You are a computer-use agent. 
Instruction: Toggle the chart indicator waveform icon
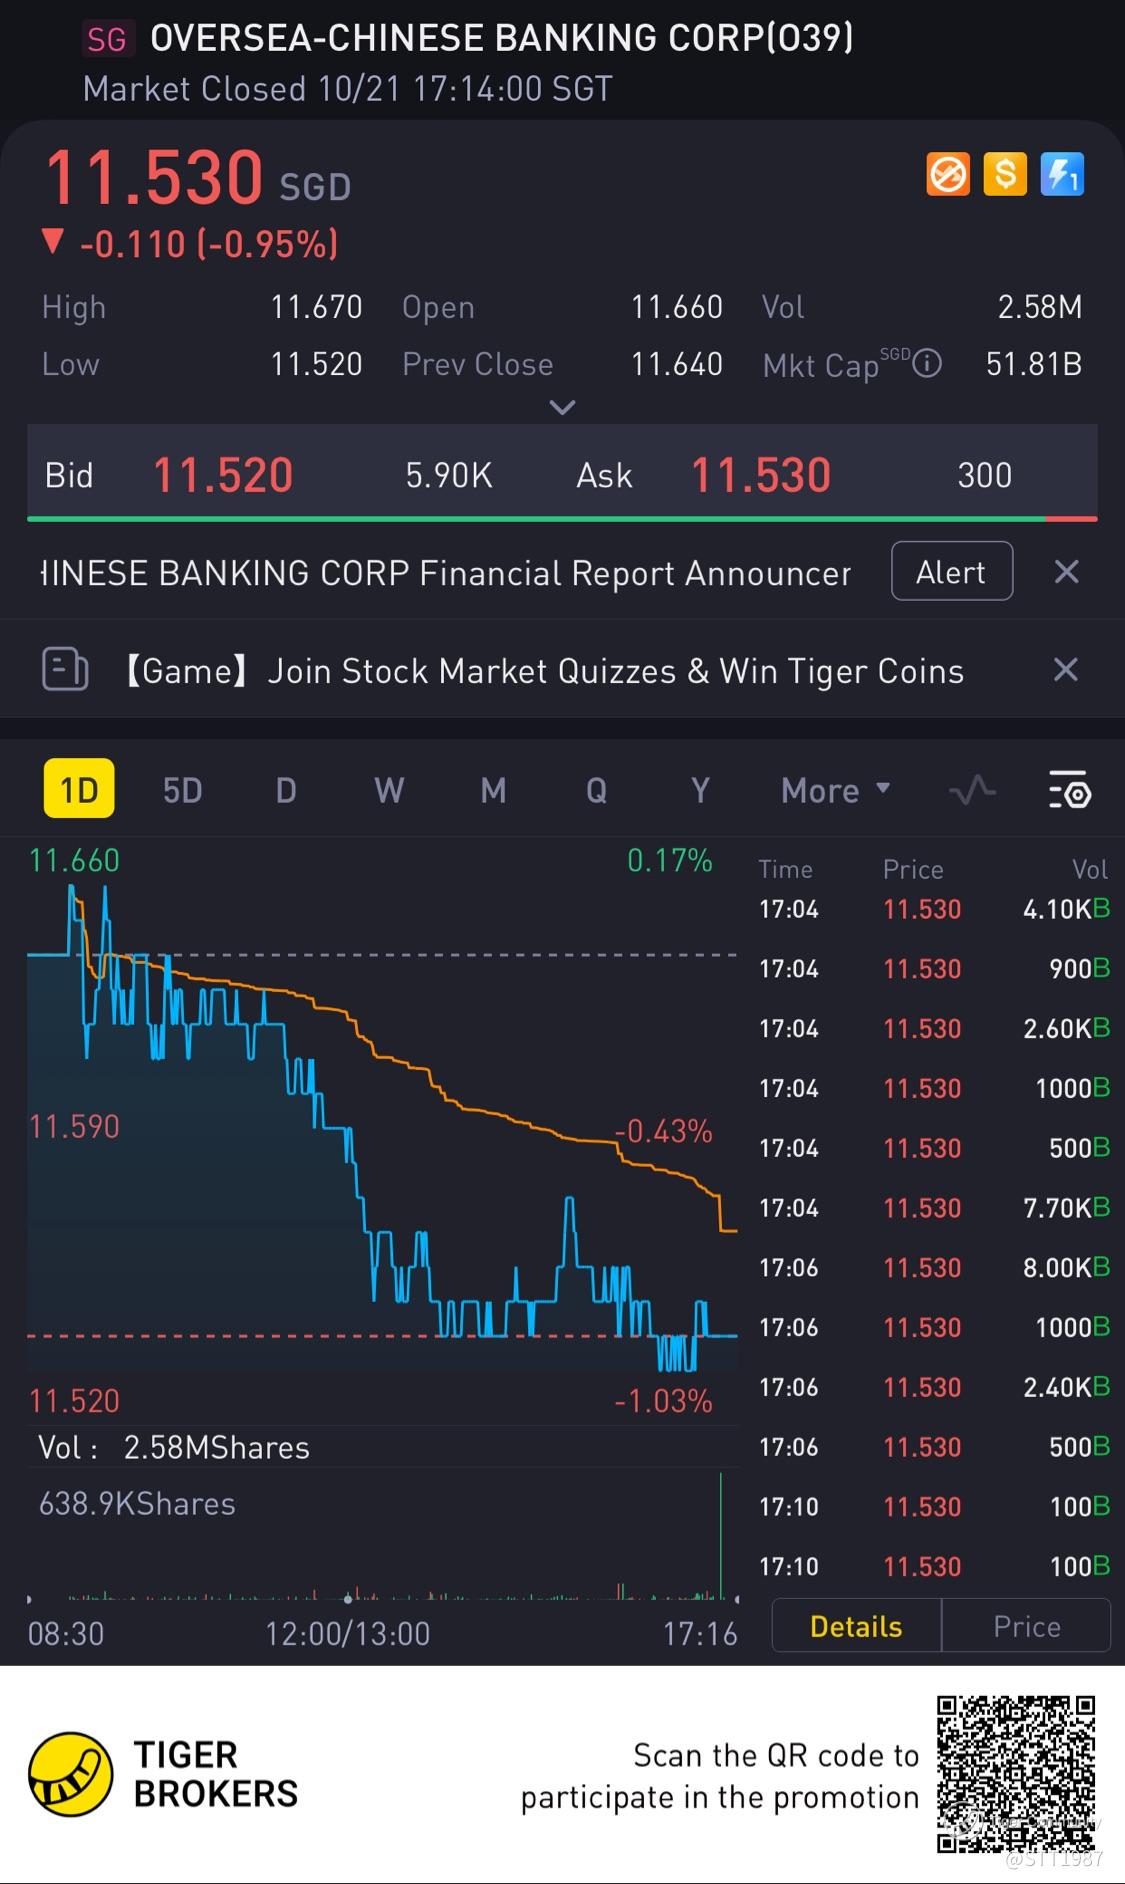[x=972, y=791]
